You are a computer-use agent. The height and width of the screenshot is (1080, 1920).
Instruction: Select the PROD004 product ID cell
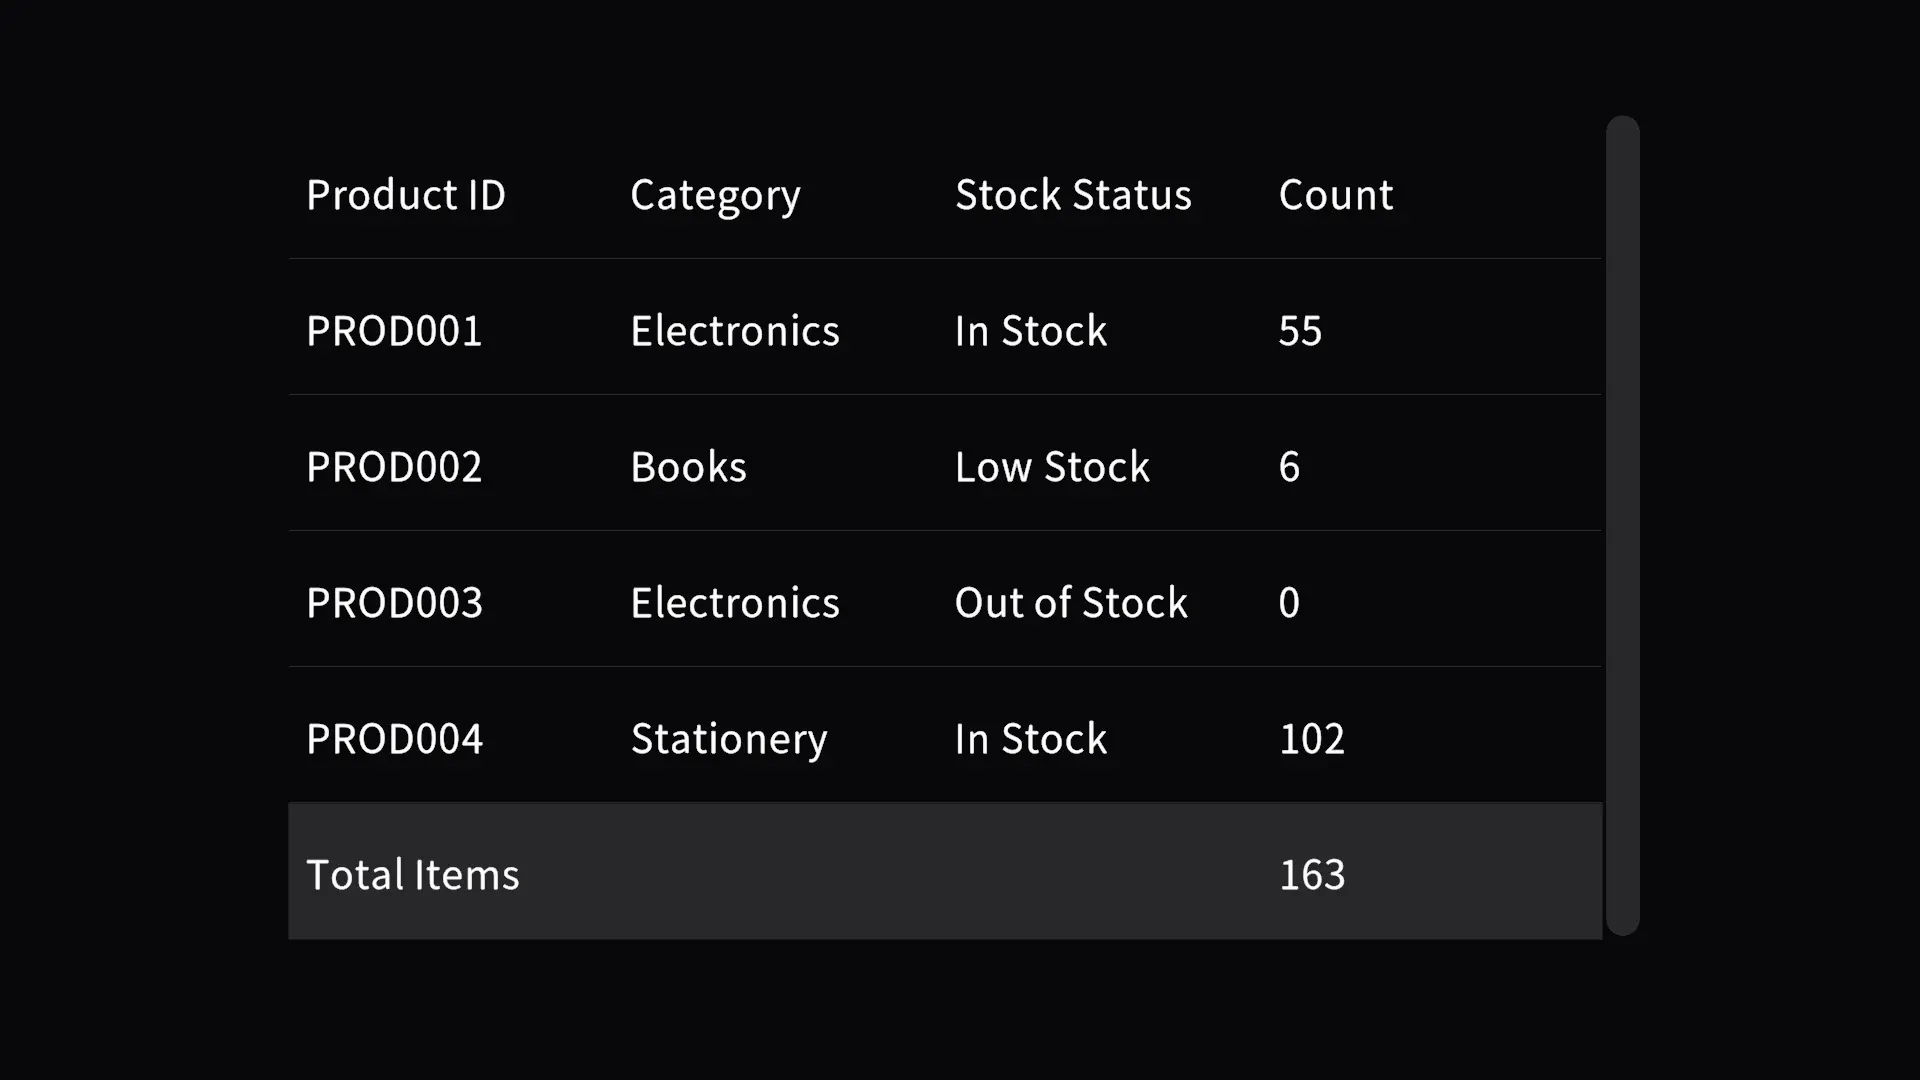tap(394, 739)
